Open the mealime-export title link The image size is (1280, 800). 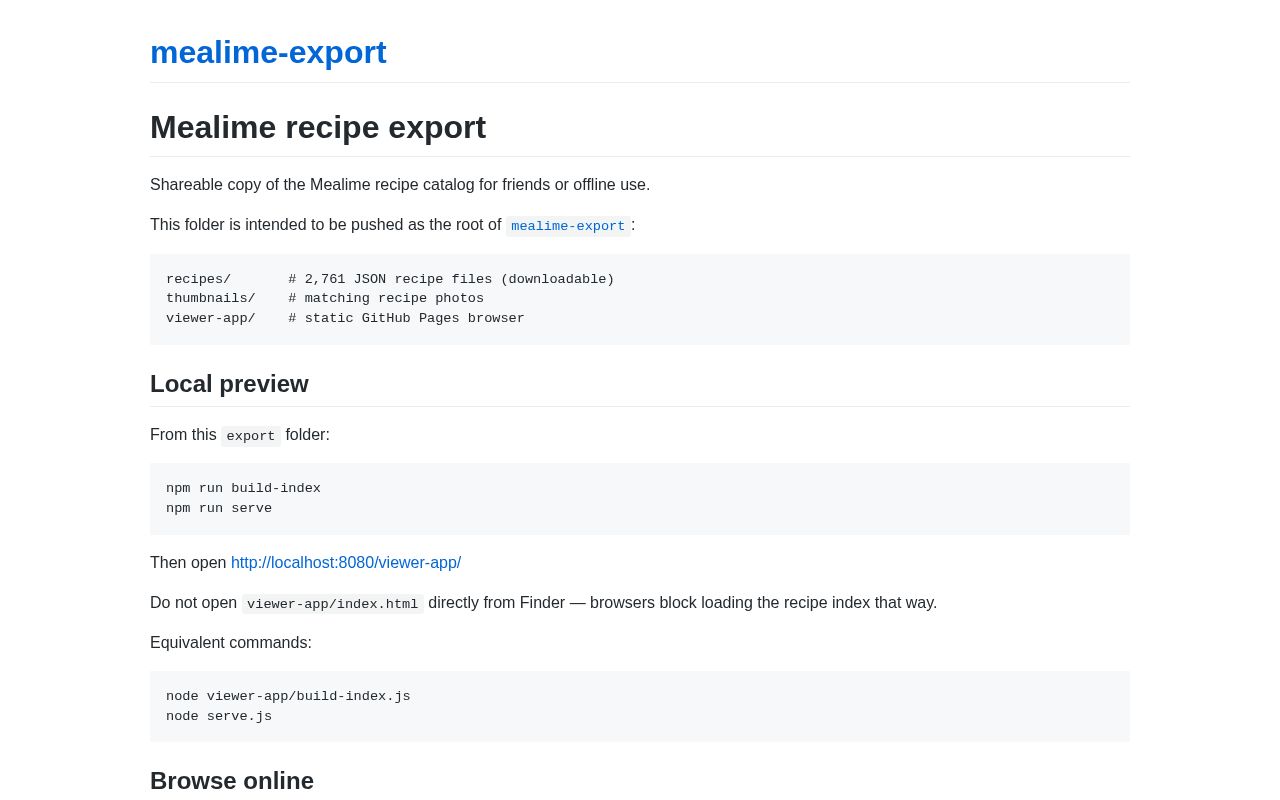[x=268, y=52]
